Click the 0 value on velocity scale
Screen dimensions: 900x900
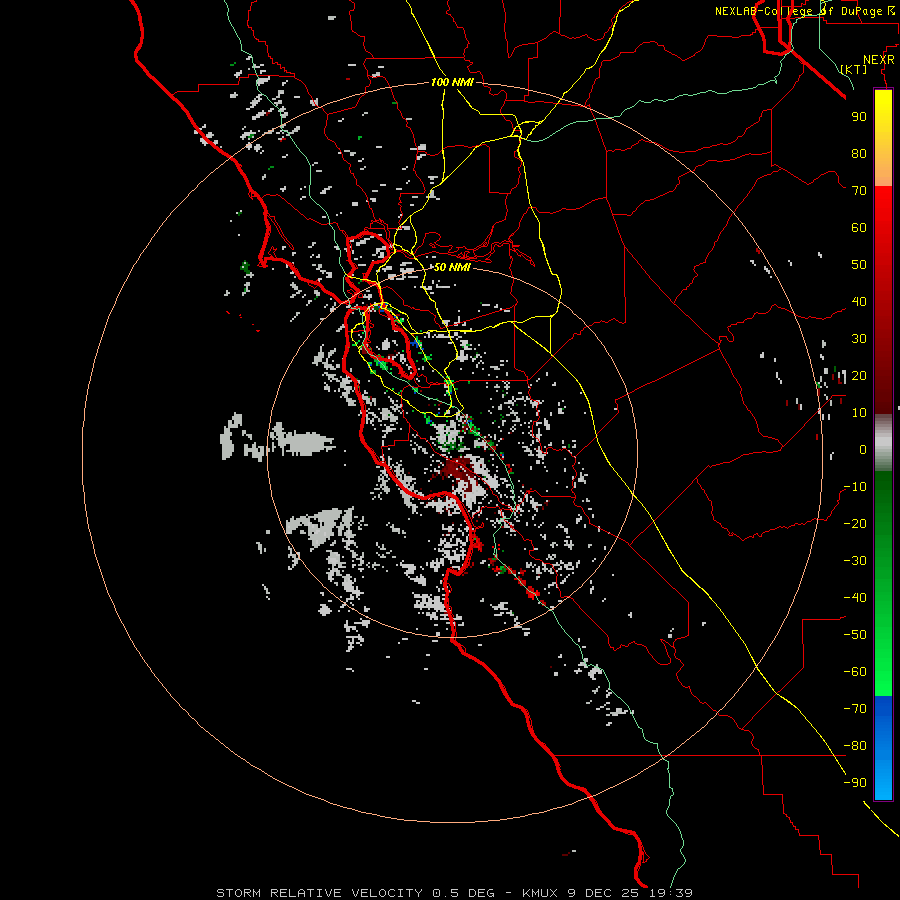[863, 449]
